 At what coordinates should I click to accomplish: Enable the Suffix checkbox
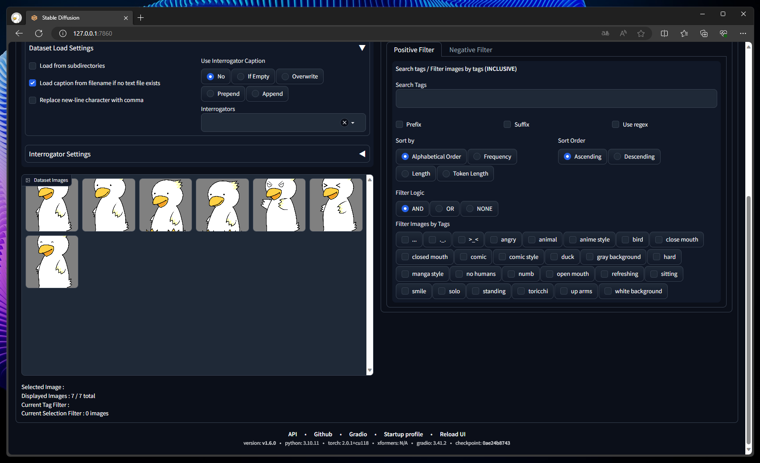point(507,125)
